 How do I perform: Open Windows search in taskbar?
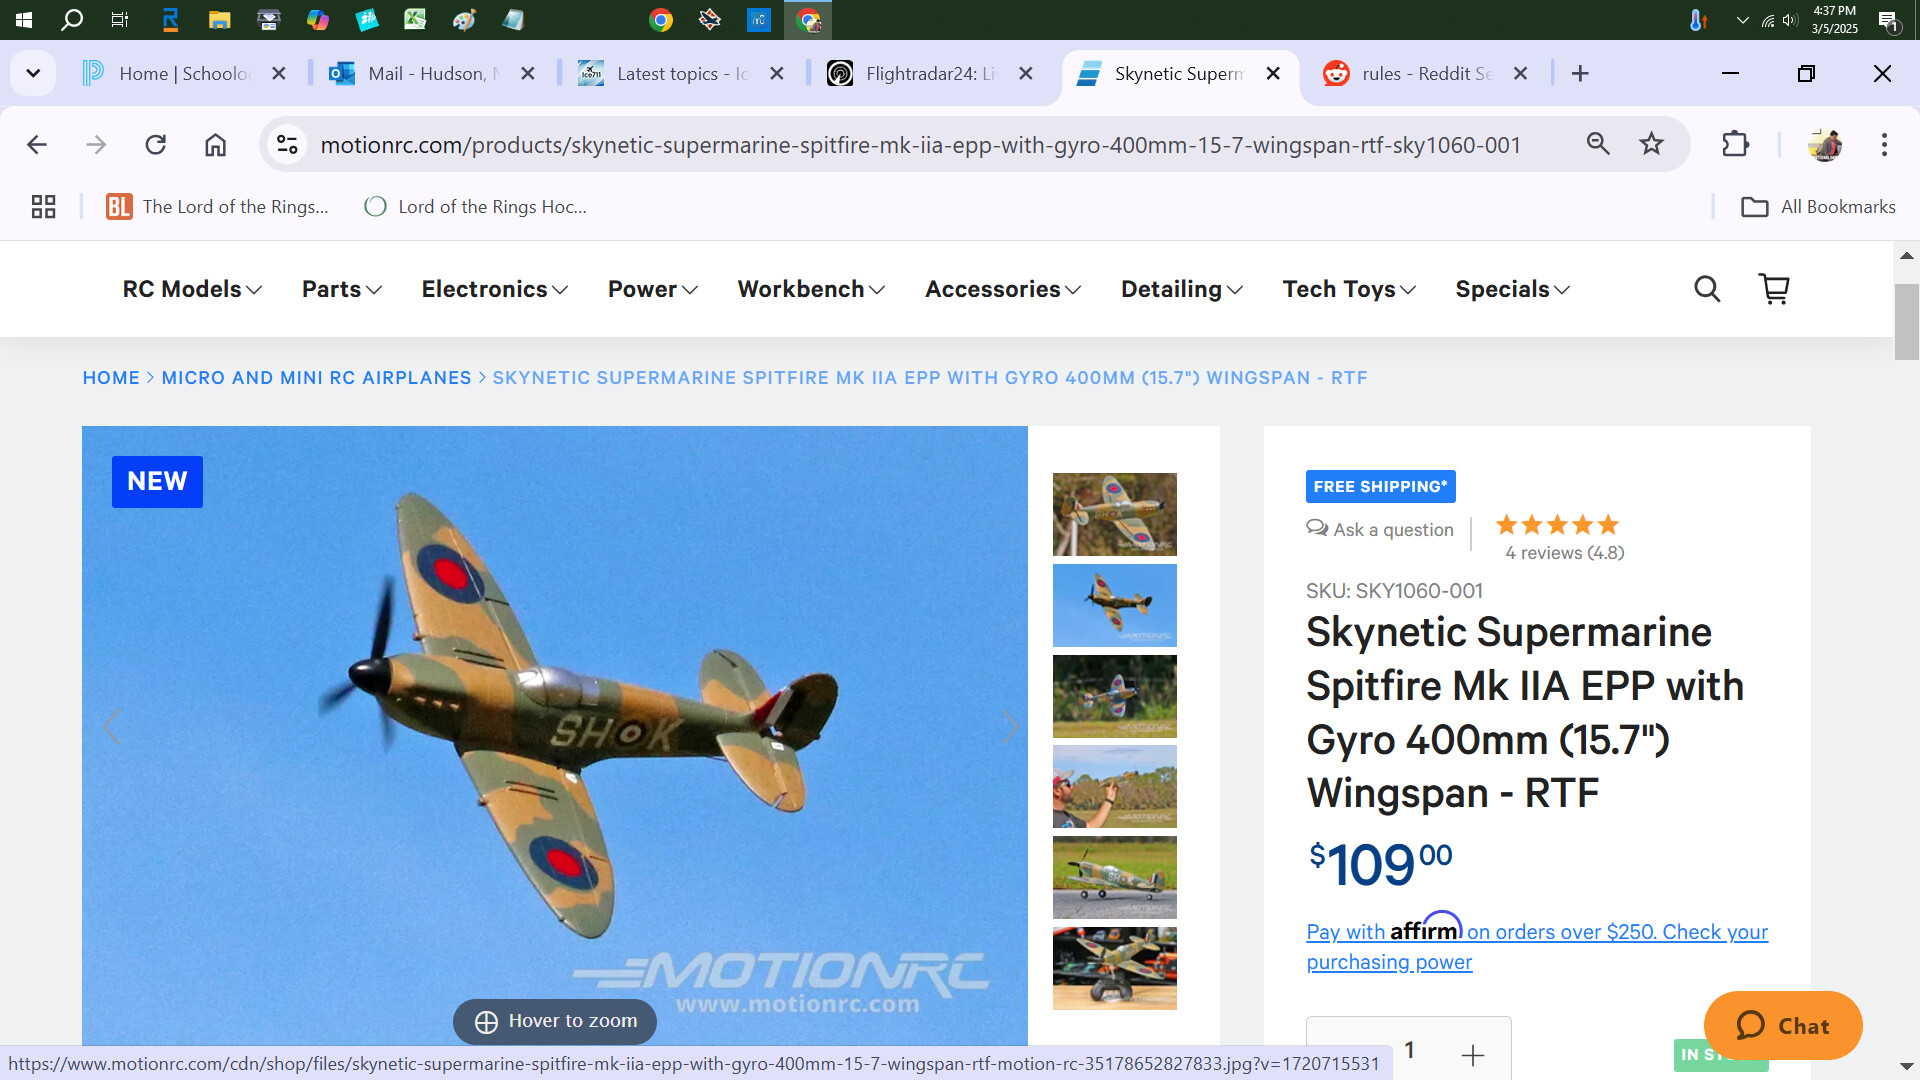tap(71, 19)
